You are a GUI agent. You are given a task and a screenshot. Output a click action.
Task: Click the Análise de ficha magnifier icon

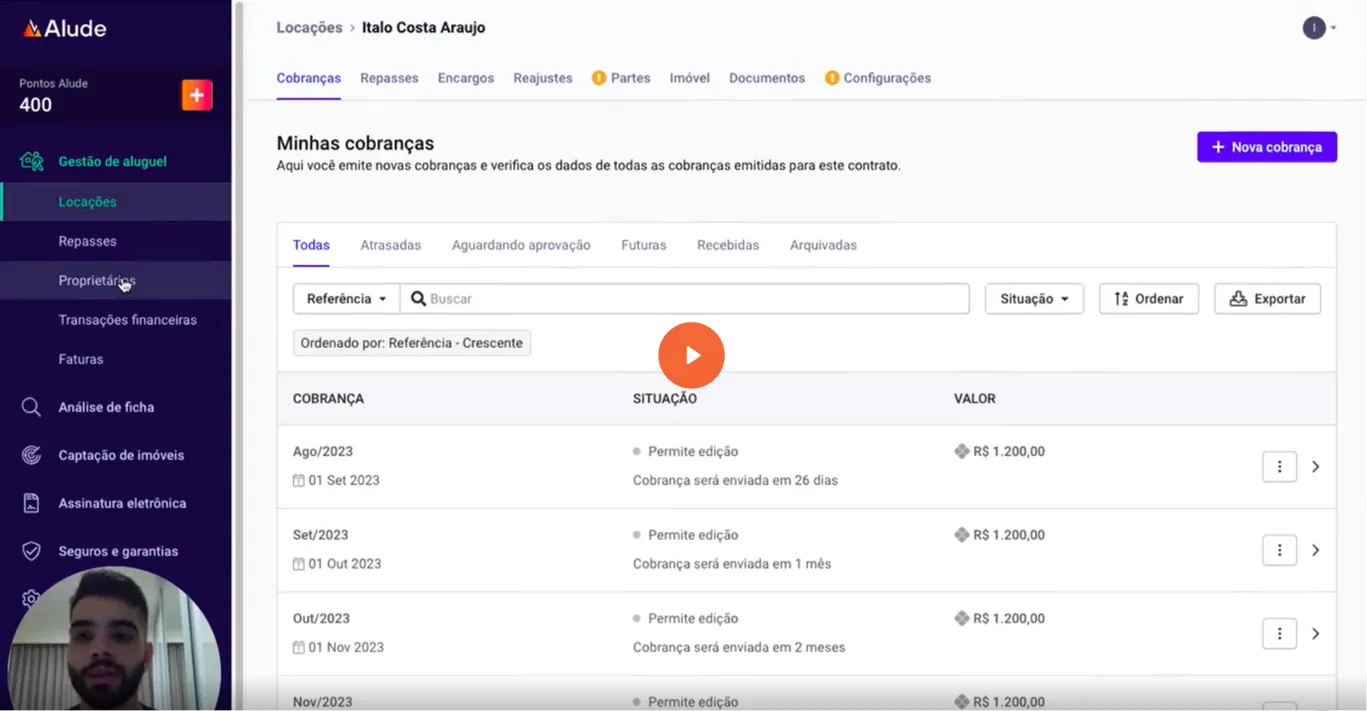point(32,407)
